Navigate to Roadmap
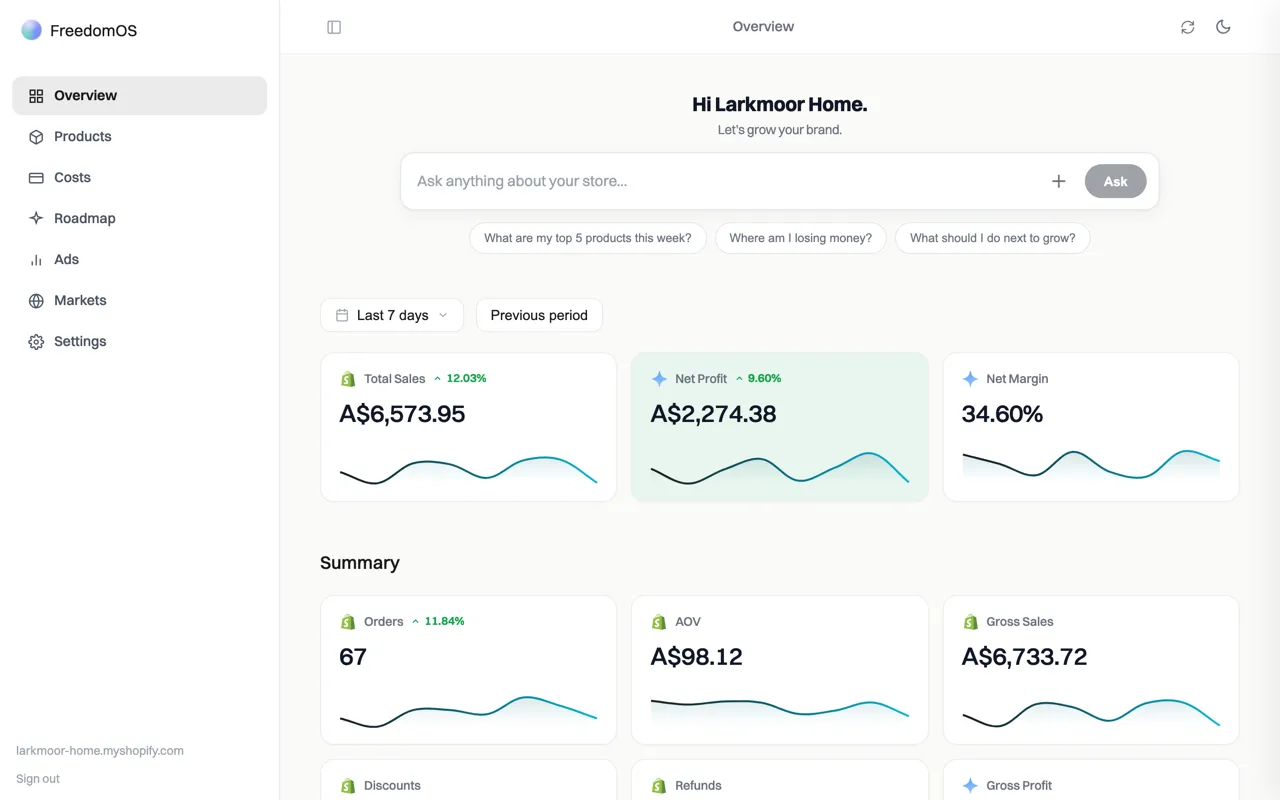The width and height of the screenshot is (1280, 800). (x=140, y=219)
